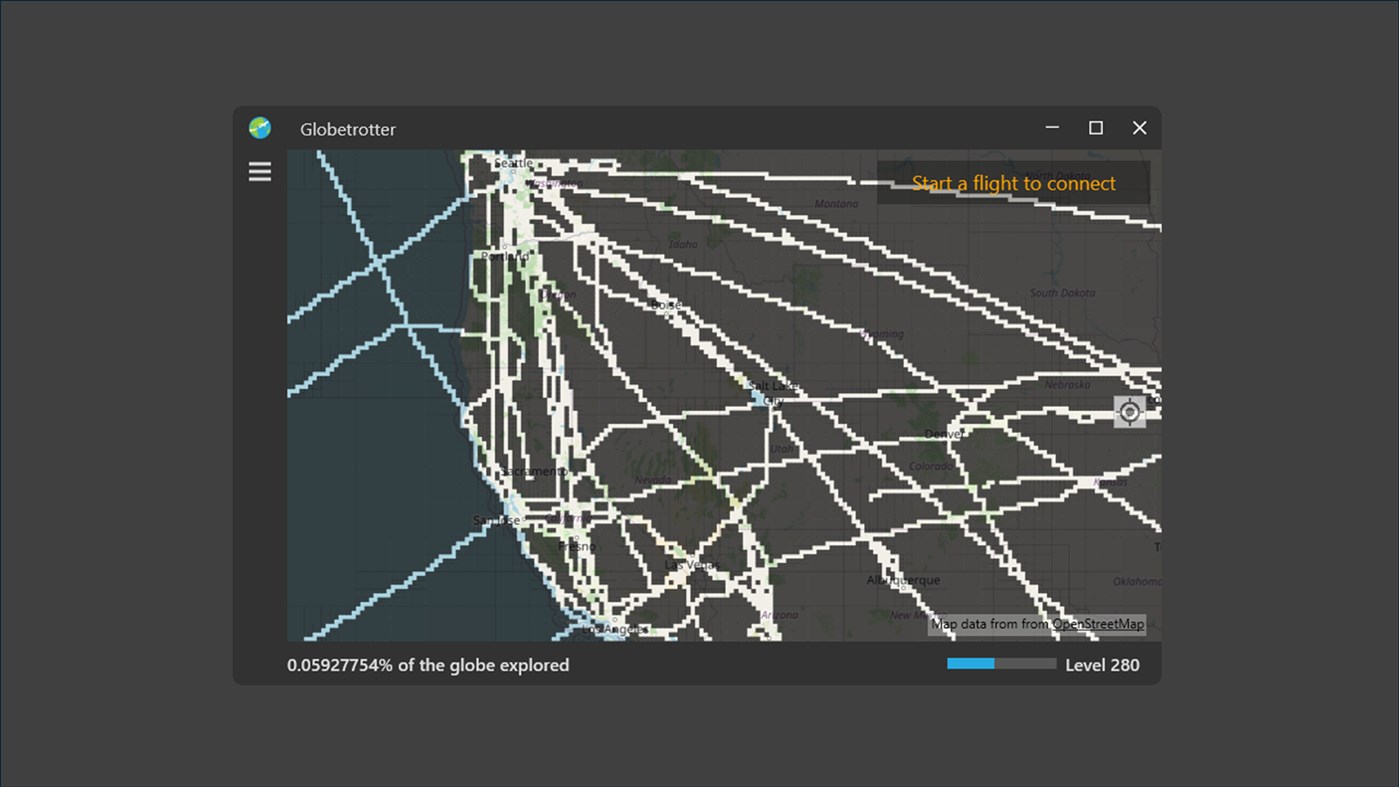1399x787 pixels.
Task: Click Boise on the explored terrain
Action: pyautogui.click(x=665, y=305)
